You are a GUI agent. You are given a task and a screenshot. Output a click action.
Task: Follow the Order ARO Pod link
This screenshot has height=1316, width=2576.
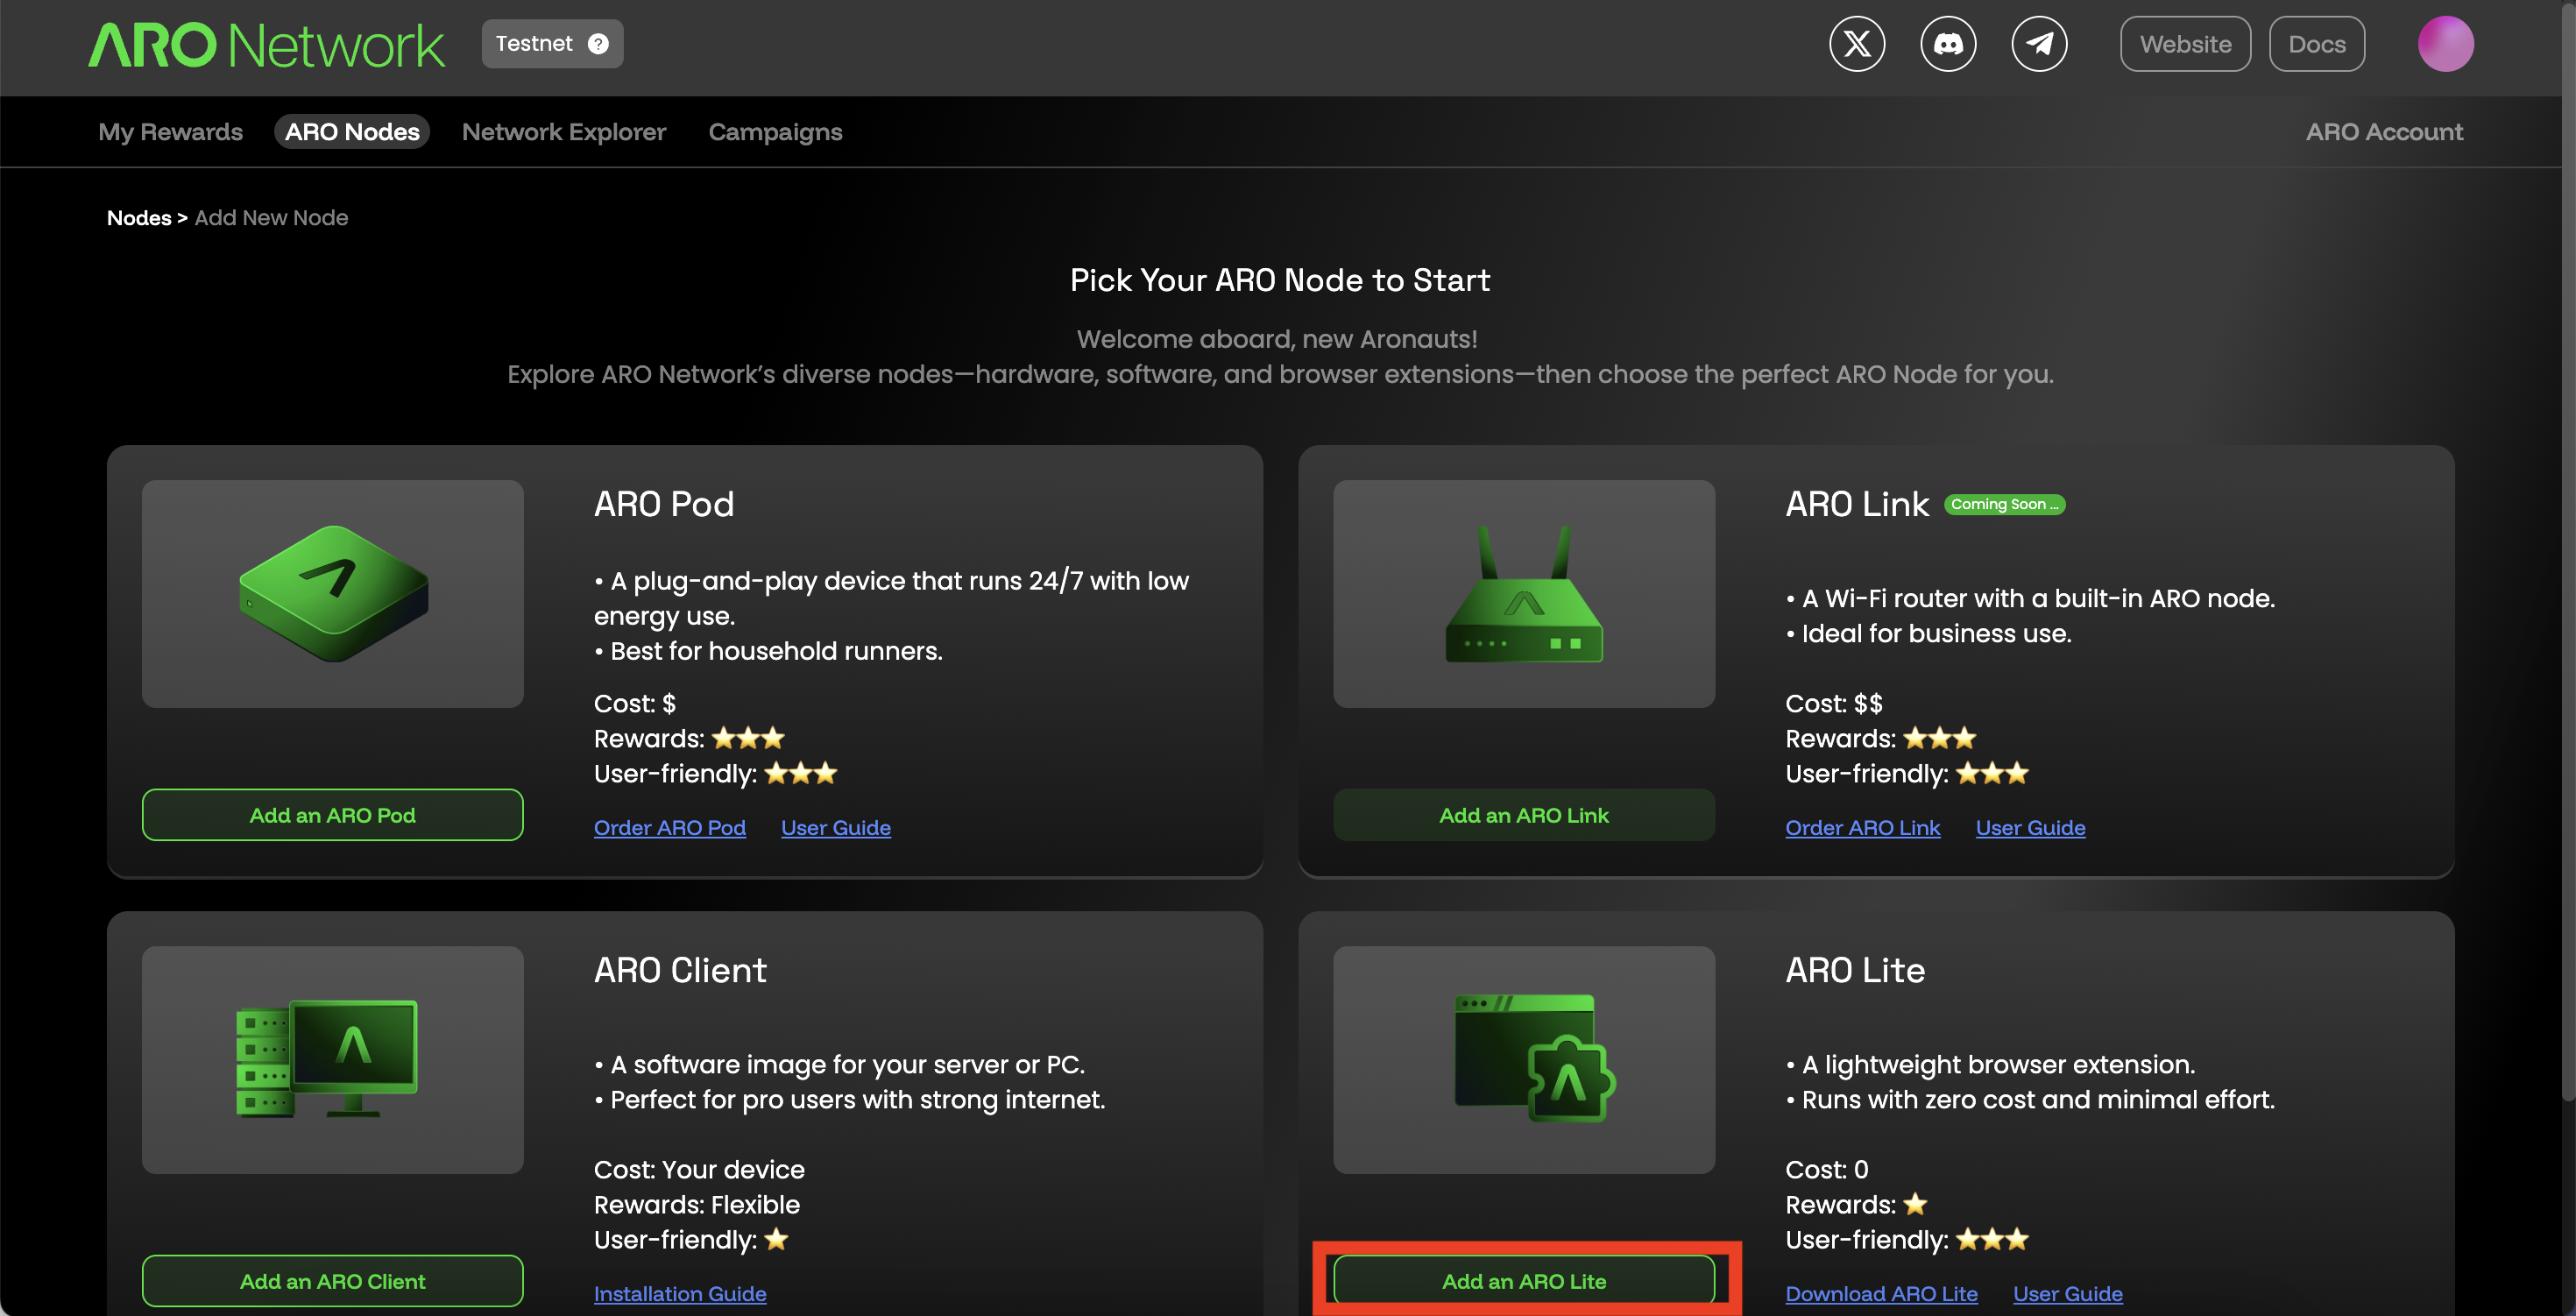pos(669,828)
